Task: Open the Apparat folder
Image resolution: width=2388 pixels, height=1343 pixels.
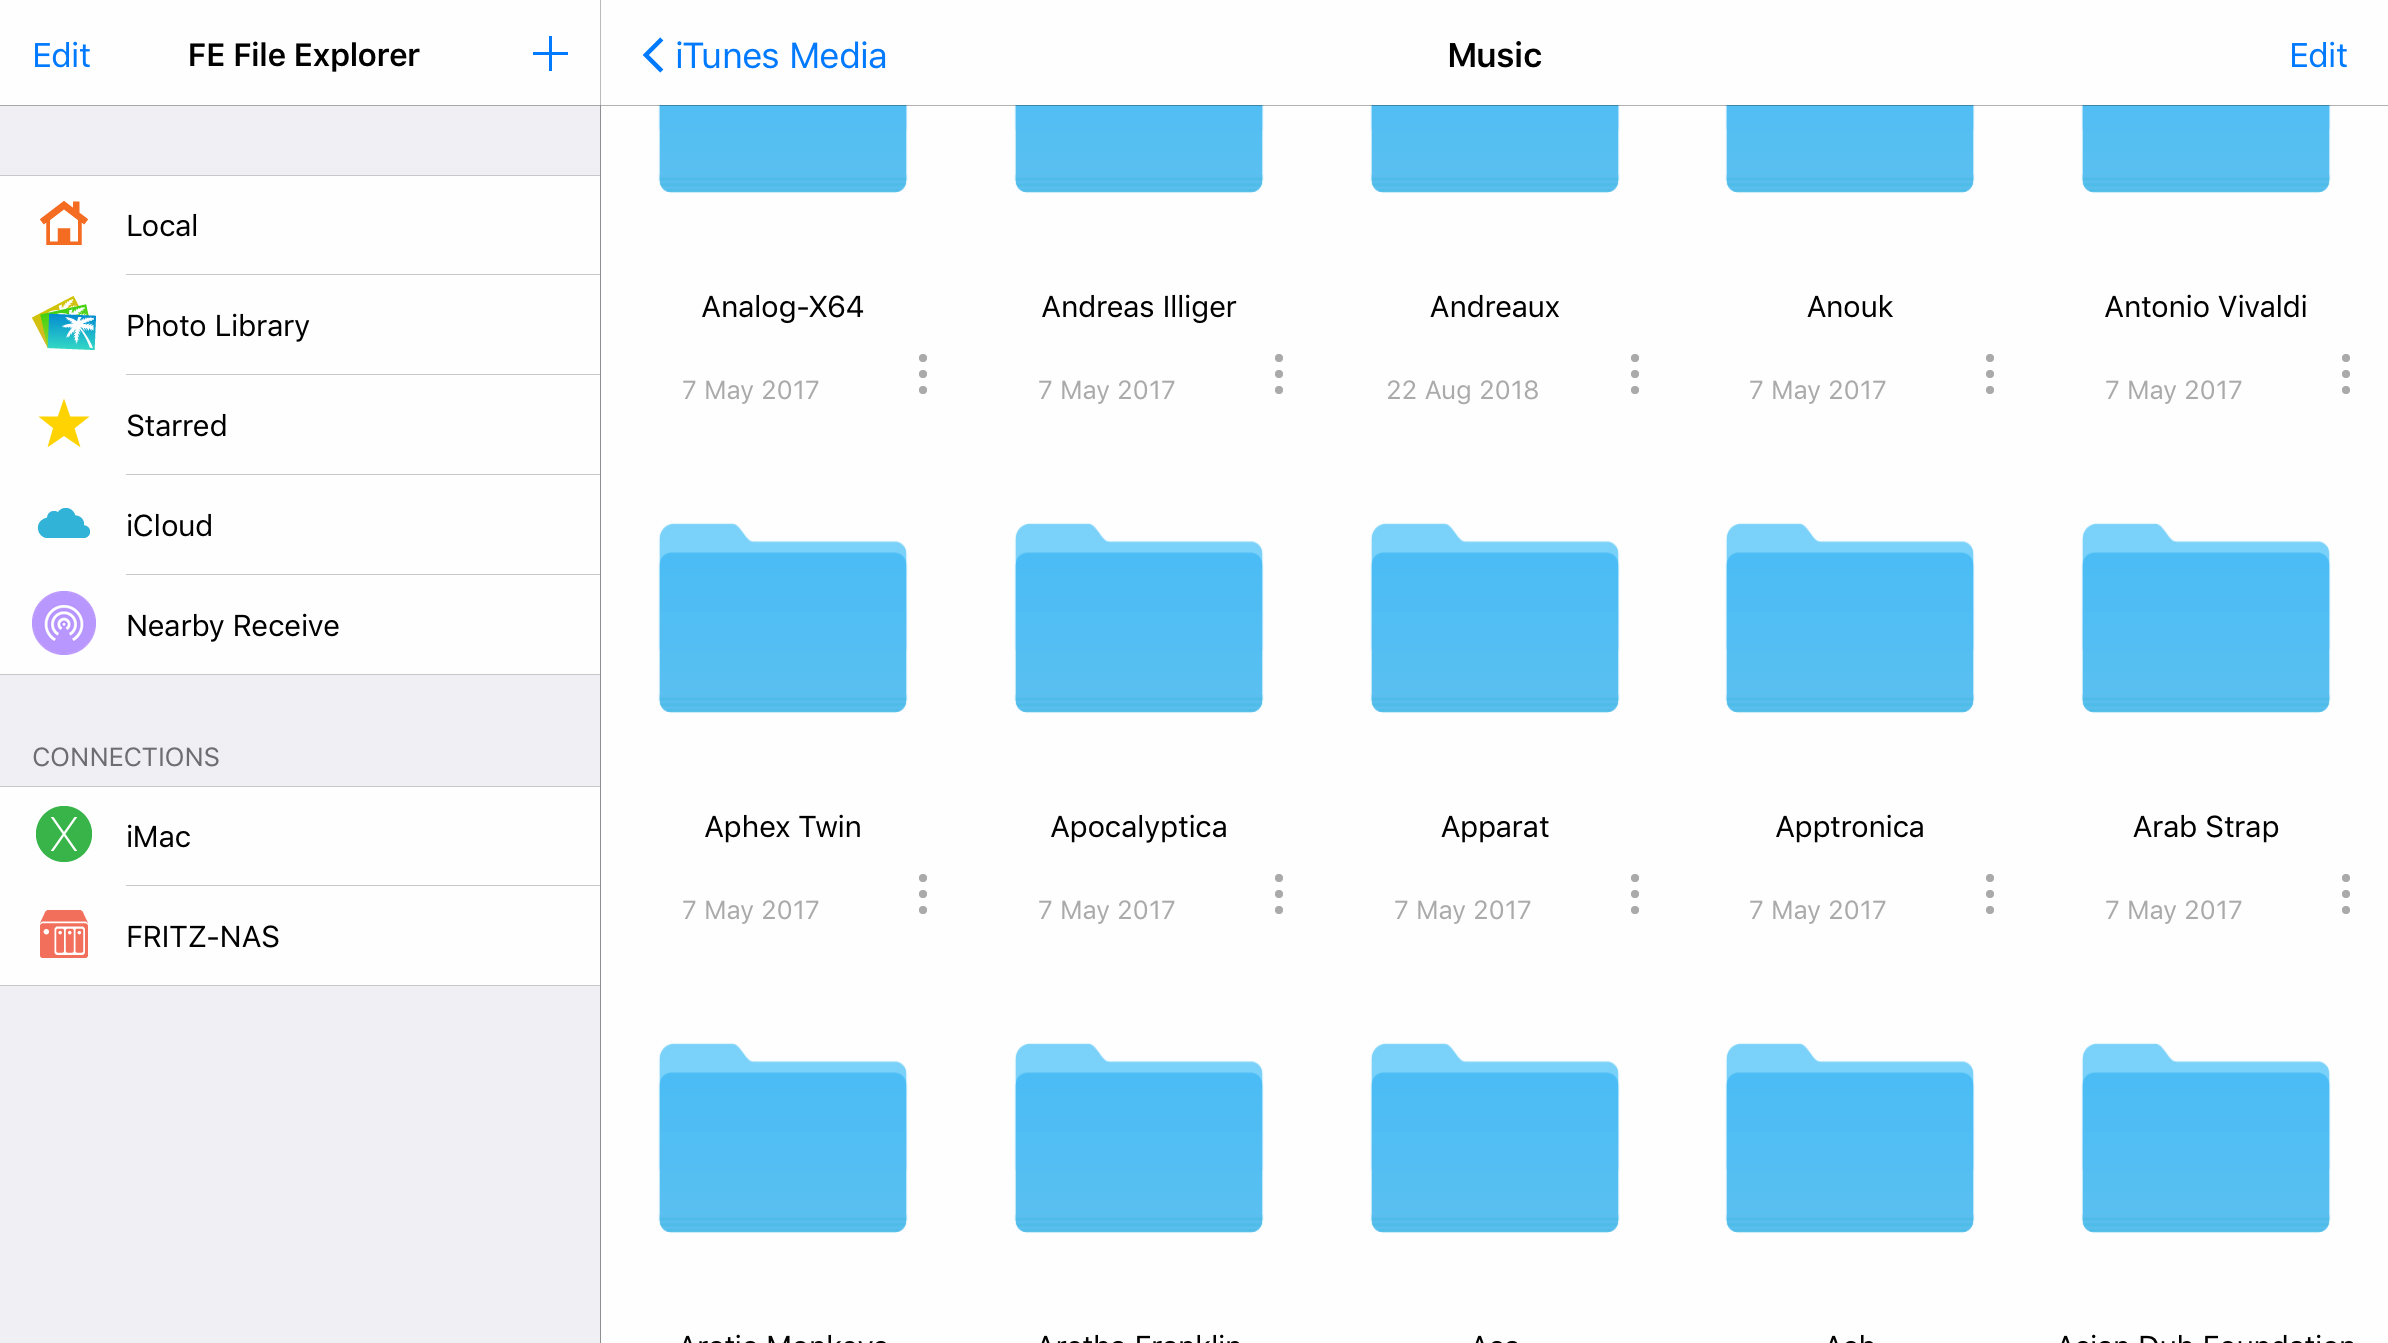Action: (1495, 617)
